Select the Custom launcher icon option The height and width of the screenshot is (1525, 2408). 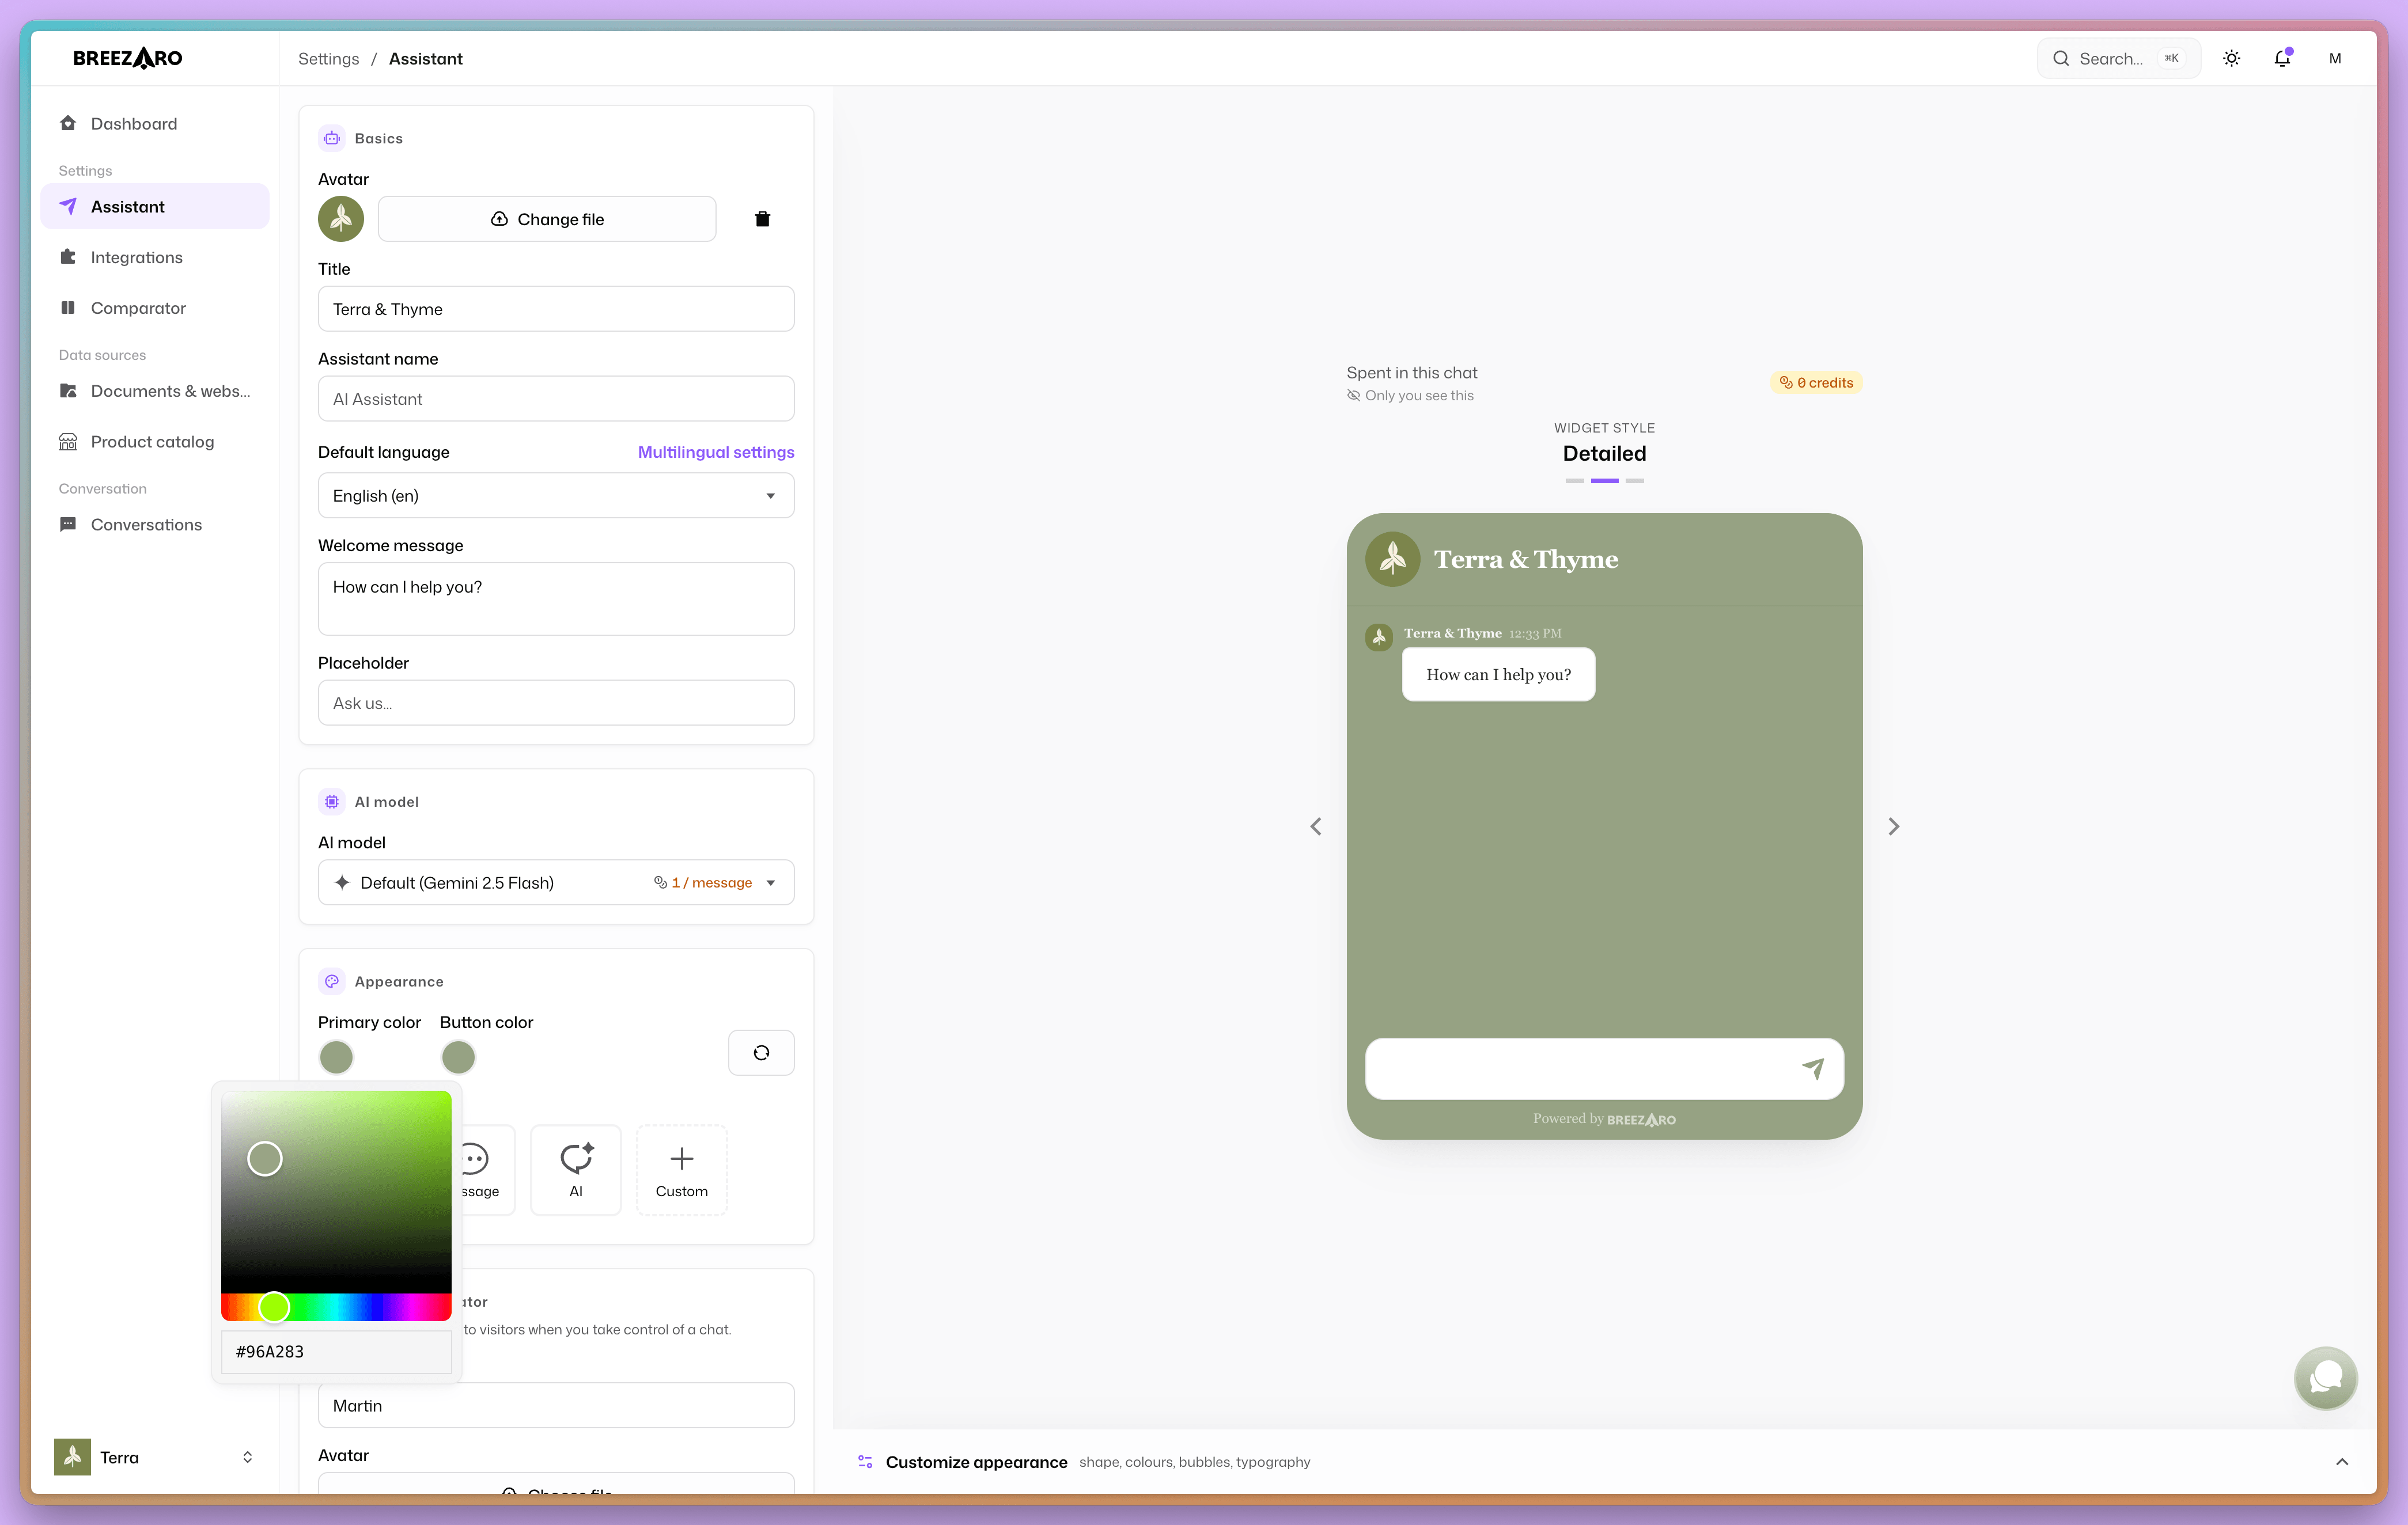click(682, 1170)
